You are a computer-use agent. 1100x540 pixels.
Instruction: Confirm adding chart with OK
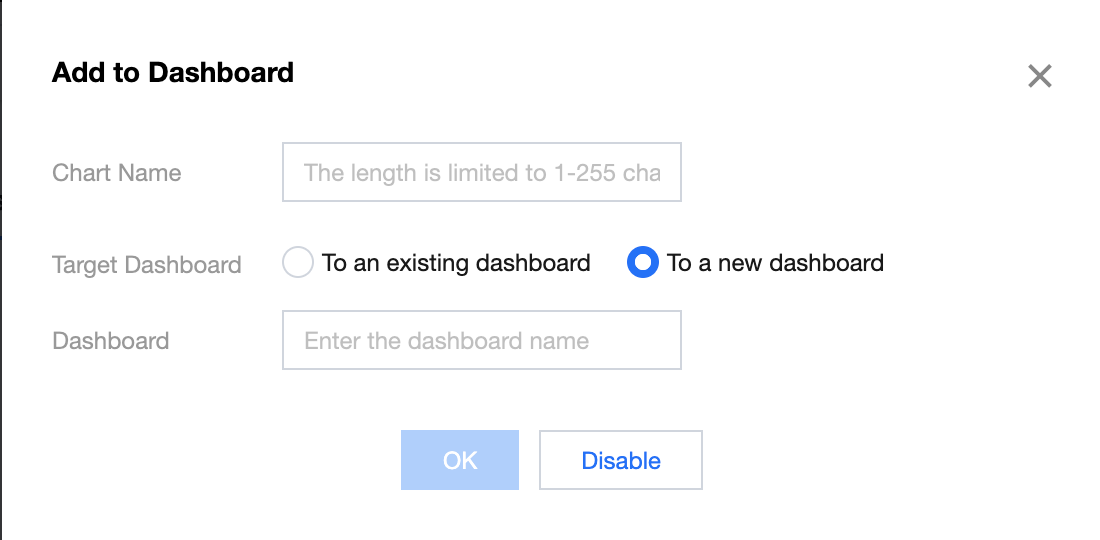(459, 460)
